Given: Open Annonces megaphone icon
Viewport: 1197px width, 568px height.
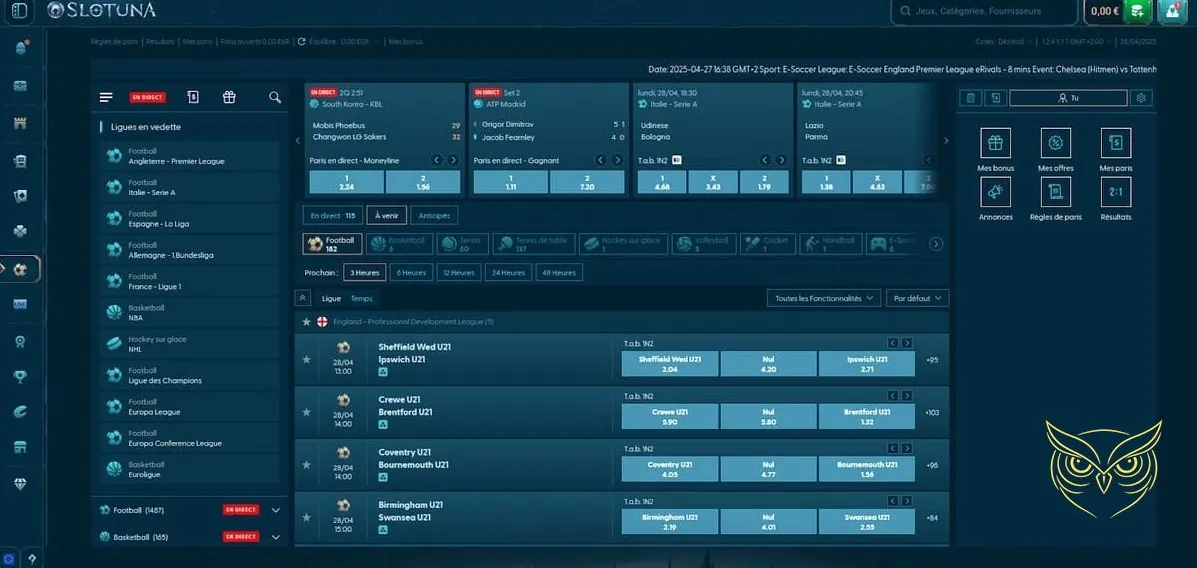Looking at the screenshot, I should pos(995,192).
